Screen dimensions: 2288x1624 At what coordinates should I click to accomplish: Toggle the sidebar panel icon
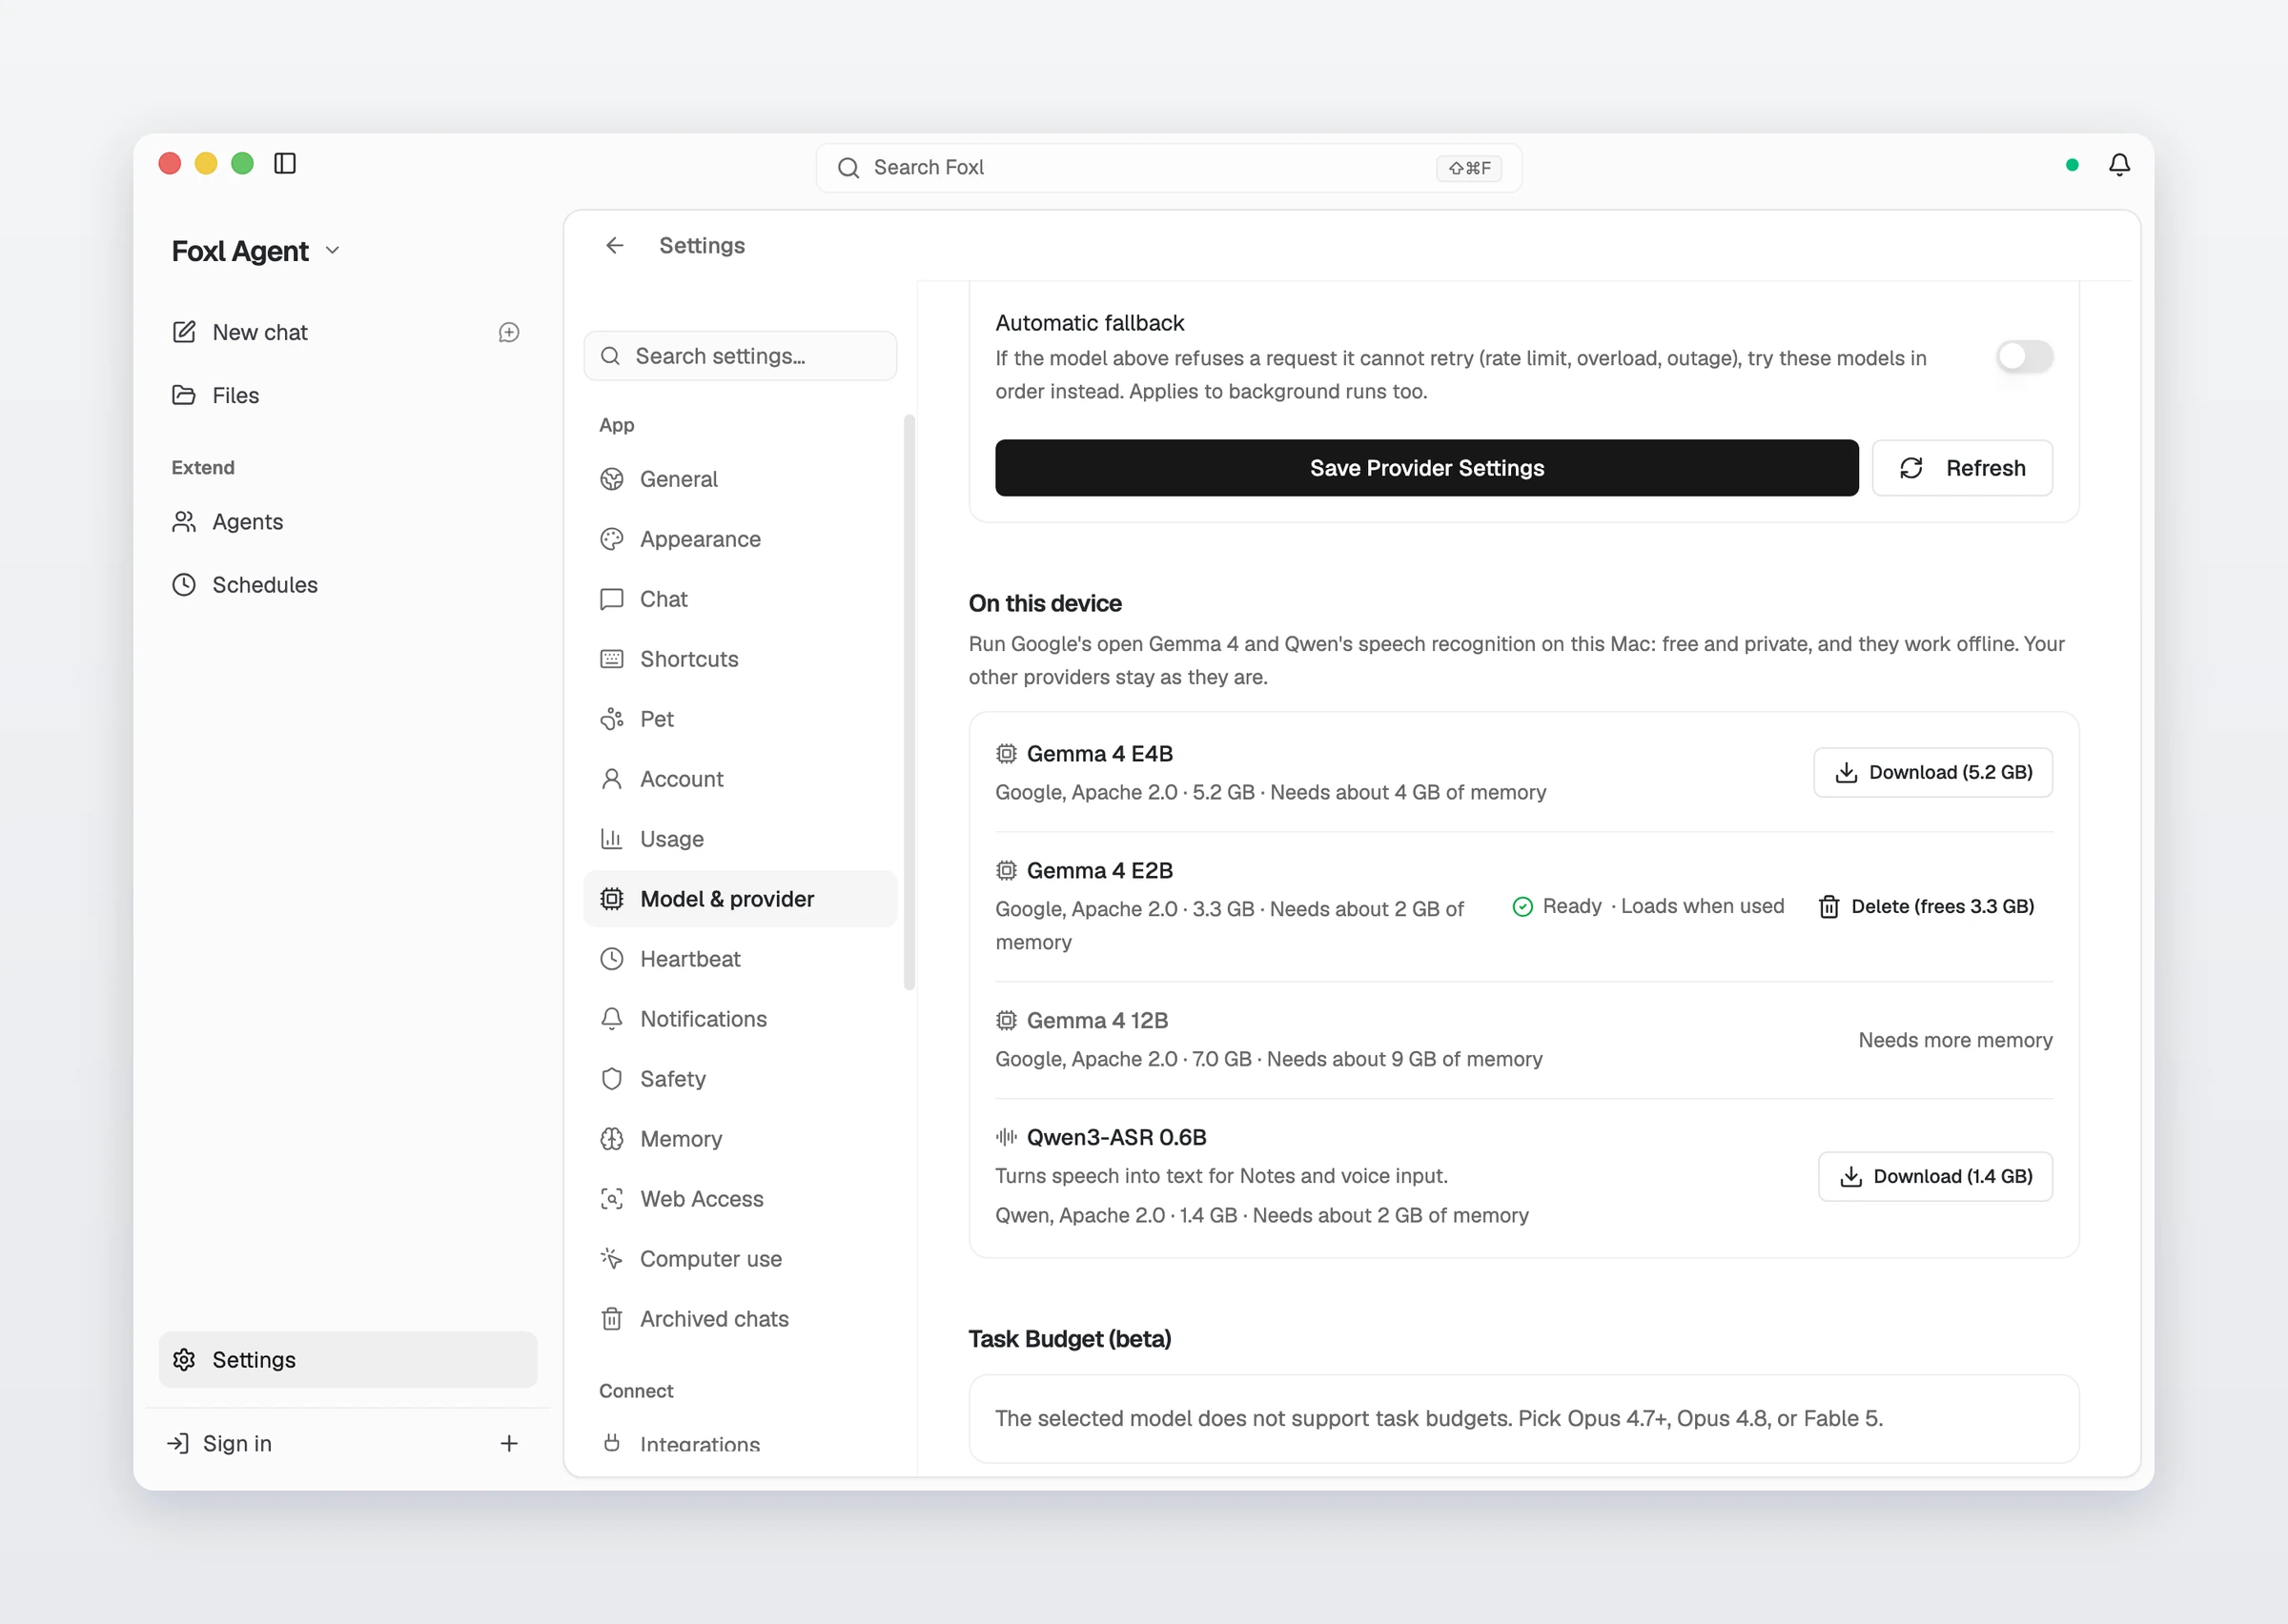[x=285, y=163]
